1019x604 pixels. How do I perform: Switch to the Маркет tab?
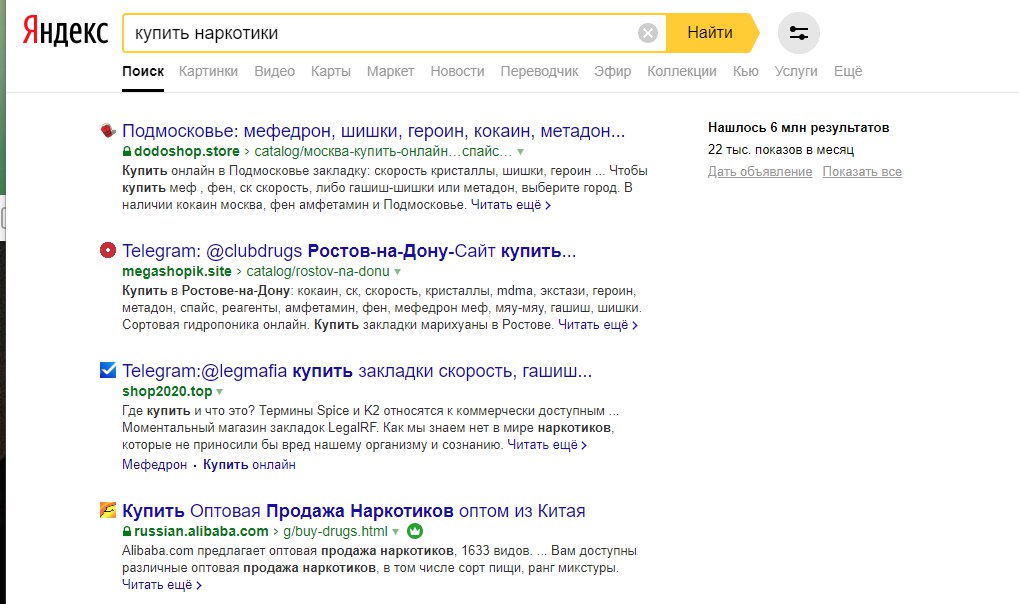(391, 72)
